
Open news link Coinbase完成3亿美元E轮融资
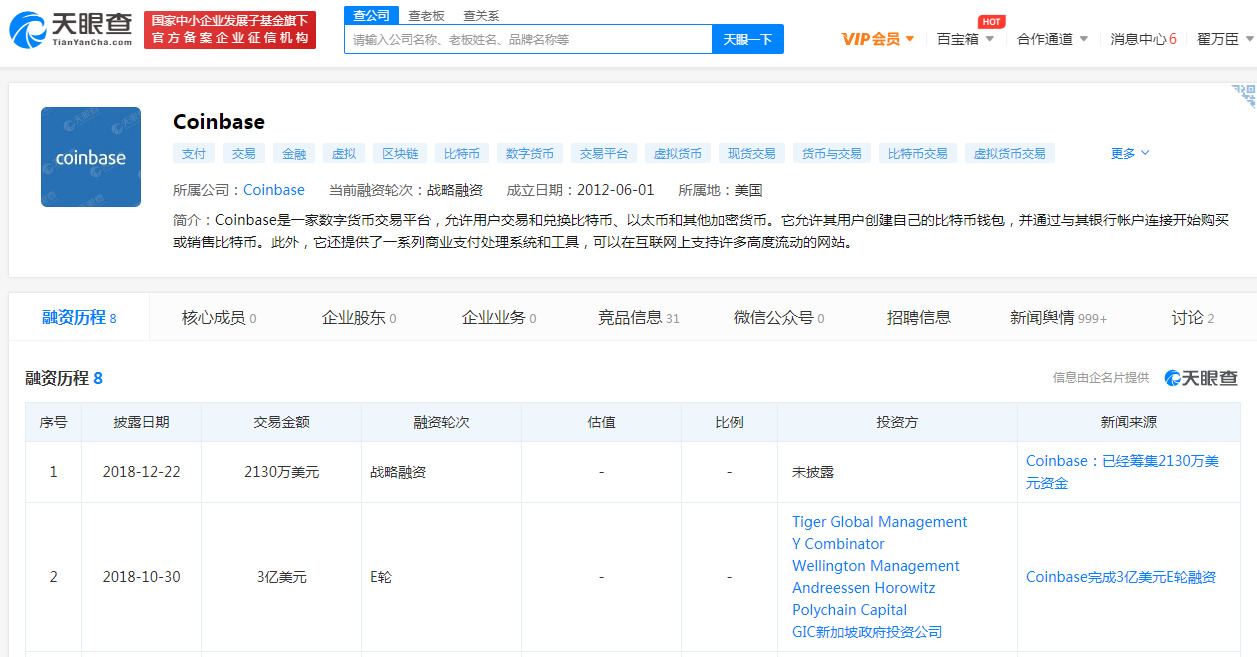point(1121,577)
